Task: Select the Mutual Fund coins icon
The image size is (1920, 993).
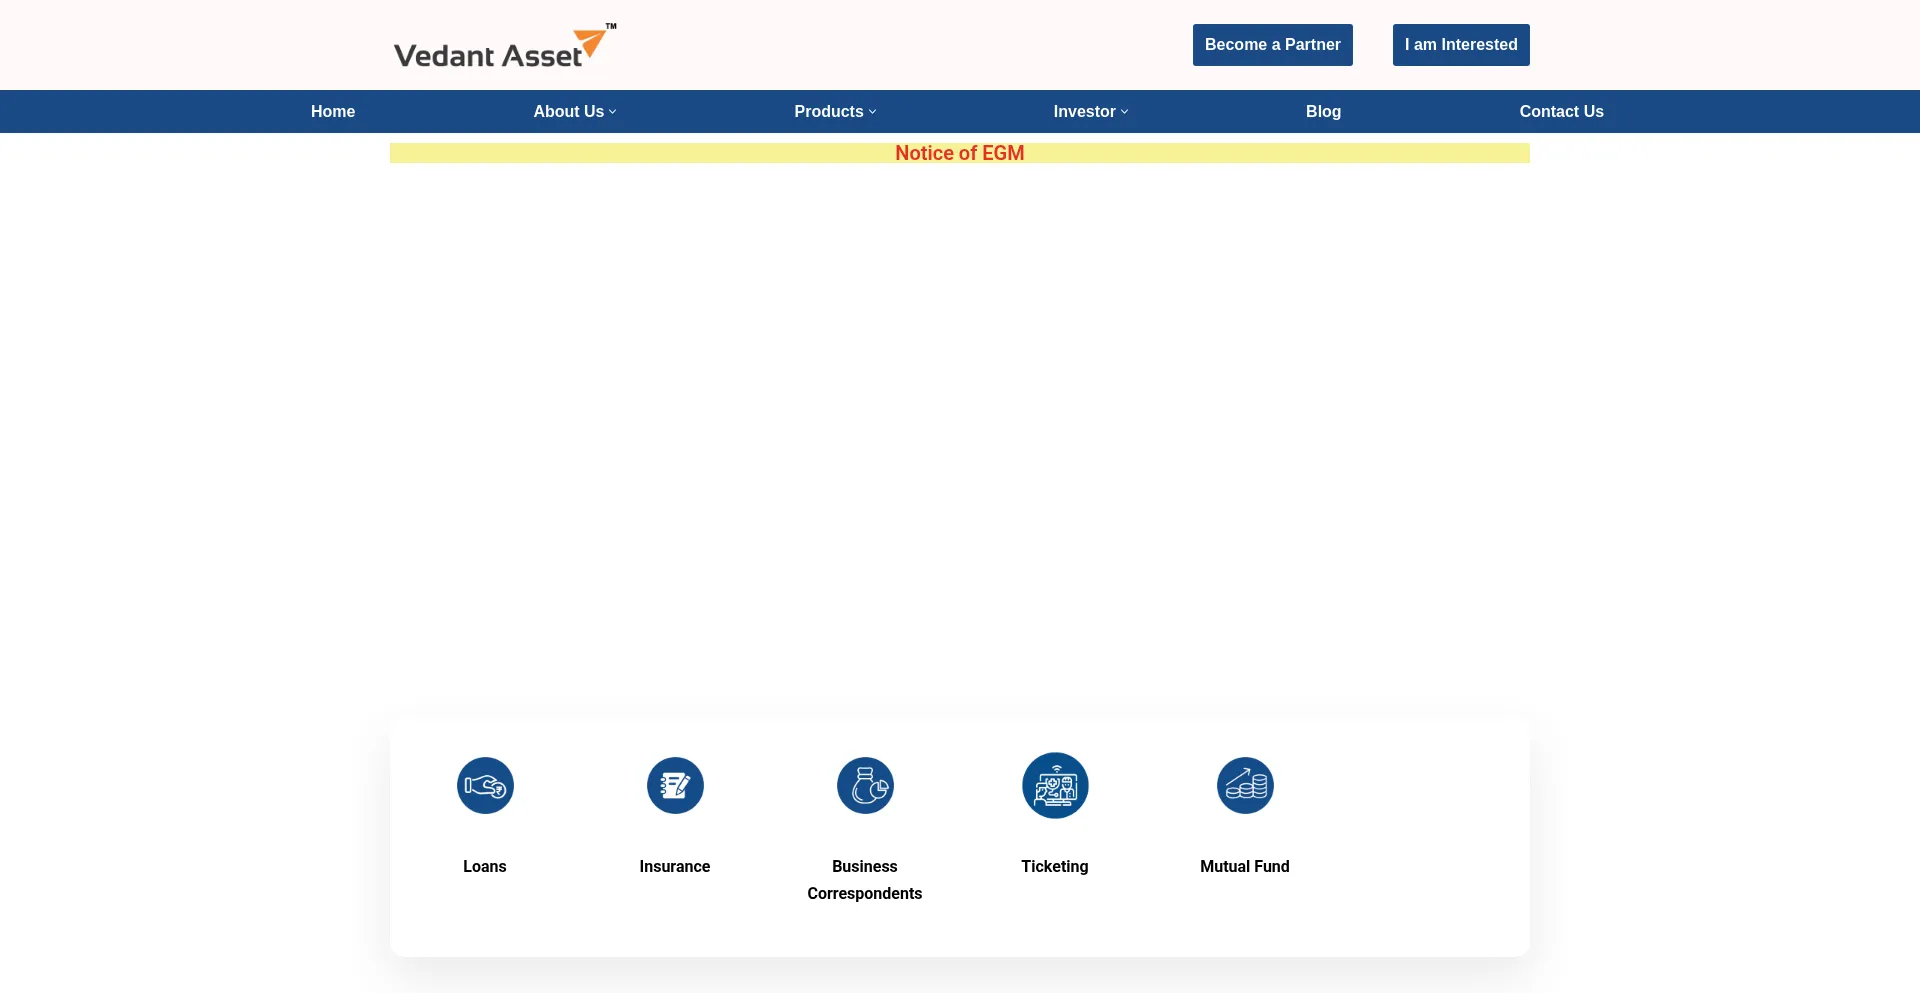Action: tap(1245, 785)
